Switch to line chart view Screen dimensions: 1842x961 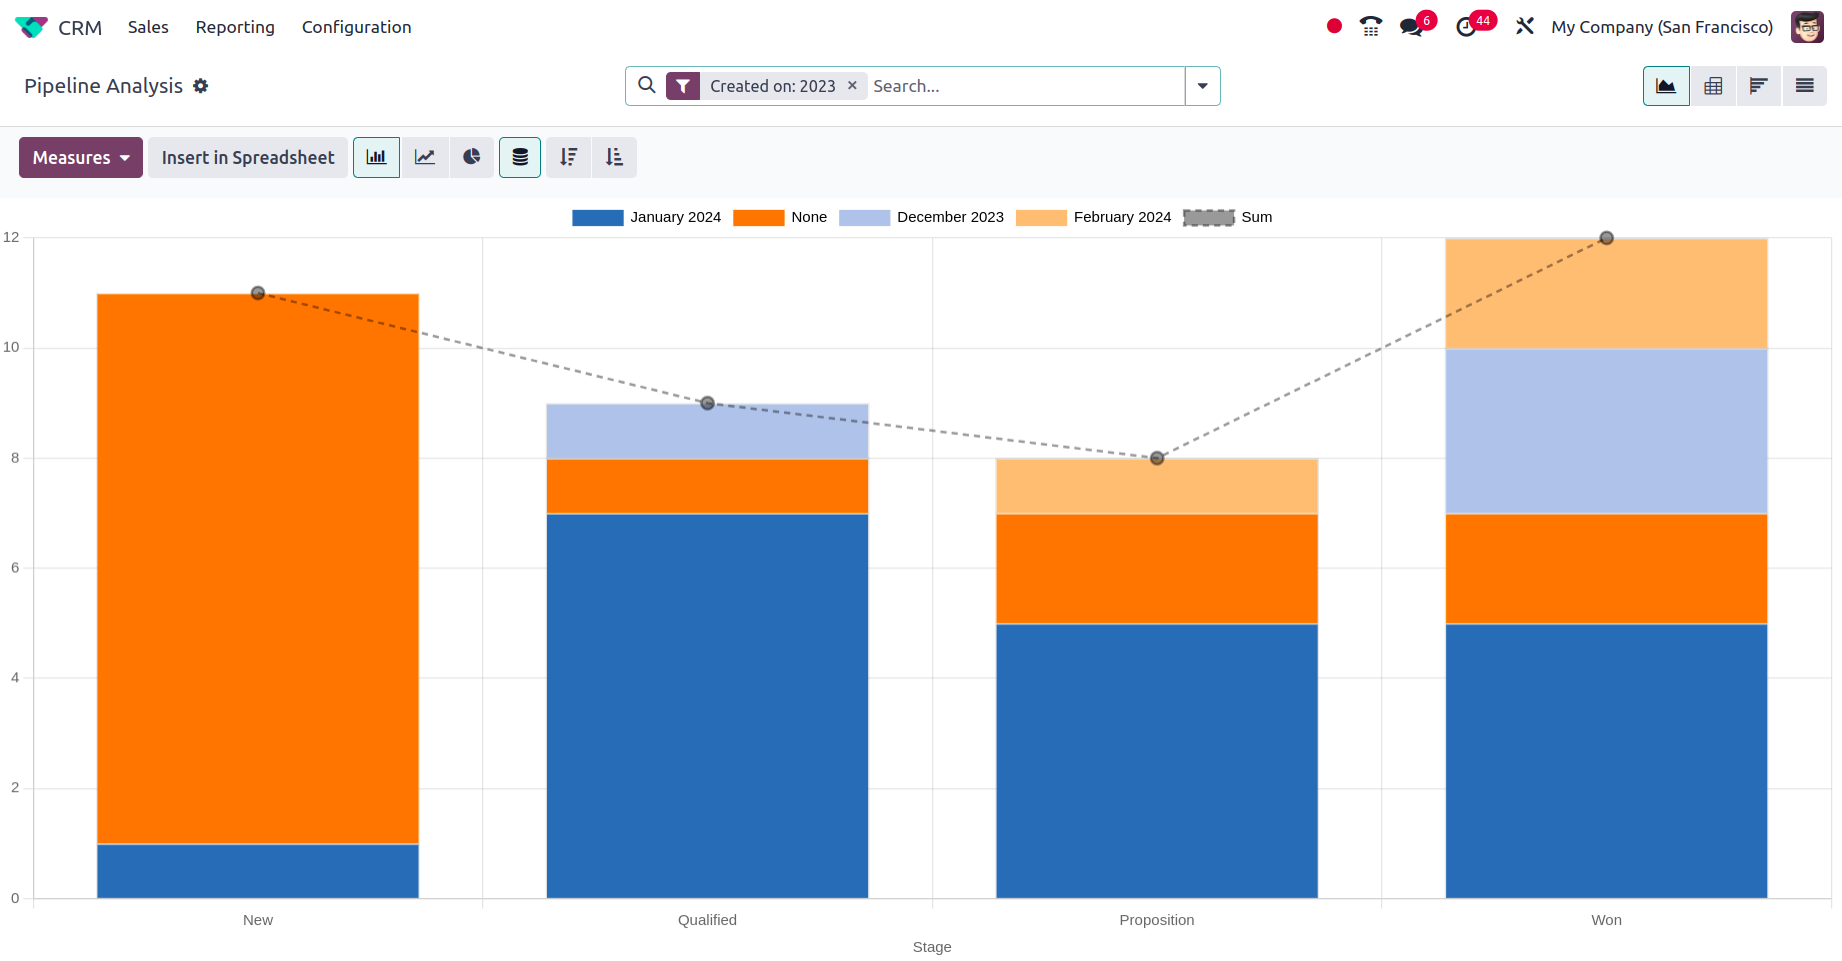coord(425,157)
